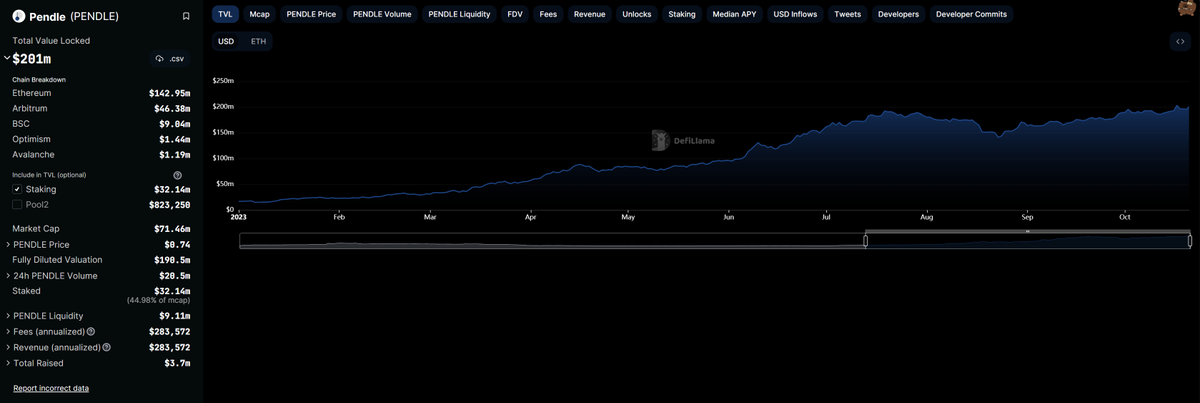Viewport: 1200px width, 403px height.
Task: Expand the Revenue (annualized) row
Action: coord(9,347)
